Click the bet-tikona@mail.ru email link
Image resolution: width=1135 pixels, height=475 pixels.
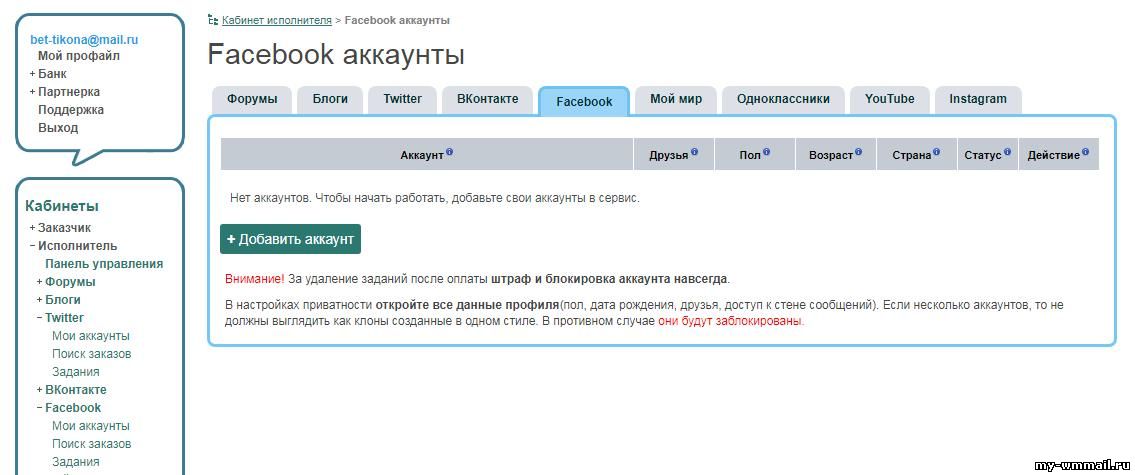[84, 40]
